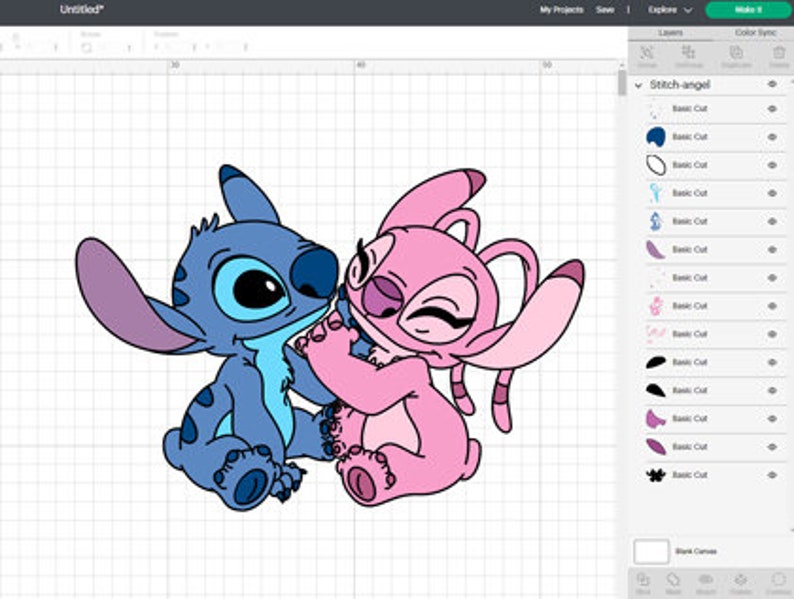The image size is (794, 599).
Task: Toggle visibility of purple ear layer
Action: (x=772, y=250)
